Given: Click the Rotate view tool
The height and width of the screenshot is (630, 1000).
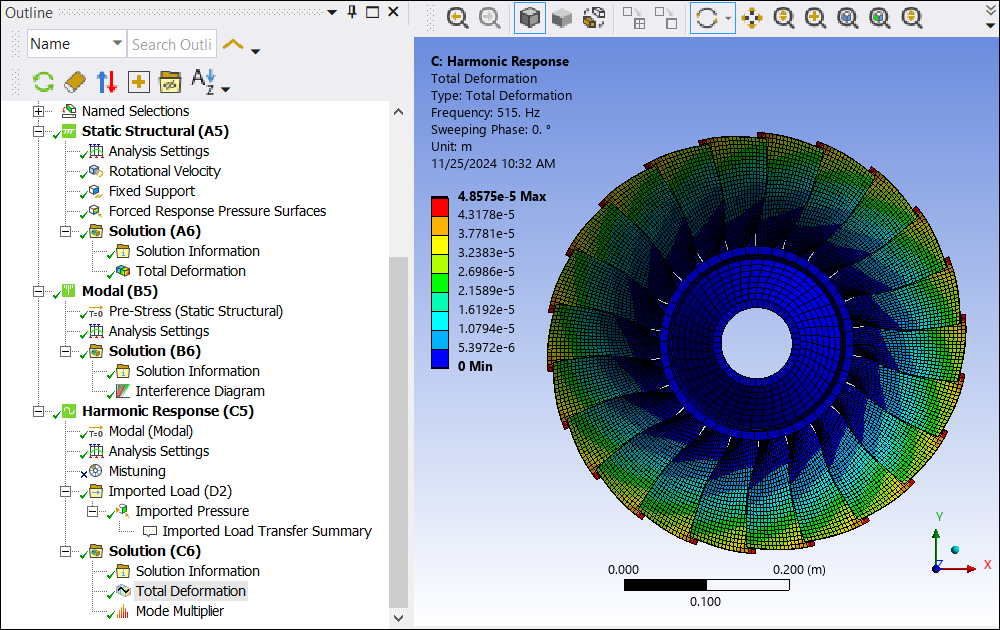Looking at the screenshot, I should pyautogui.click(x=706, y=17).
